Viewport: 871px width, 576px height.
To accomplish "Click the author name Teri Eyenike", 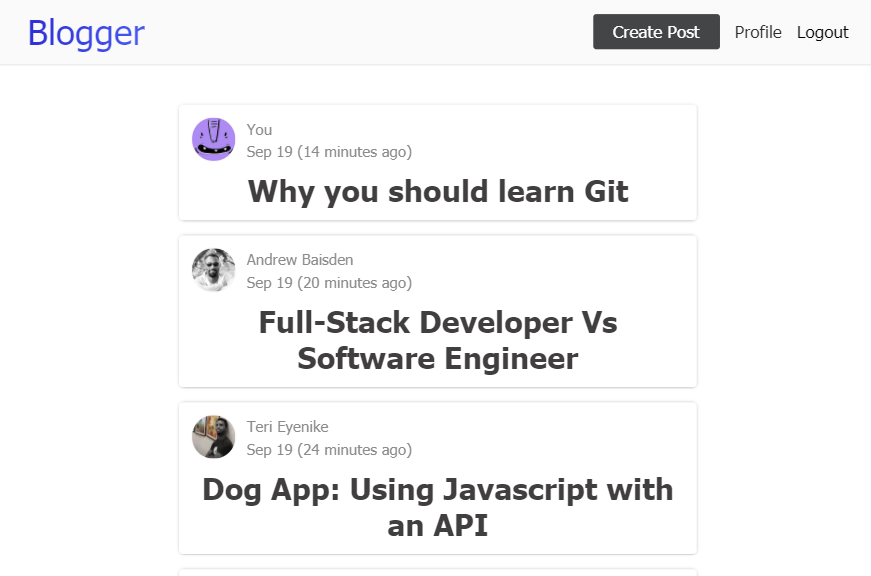I will click(x=287, y=426).
